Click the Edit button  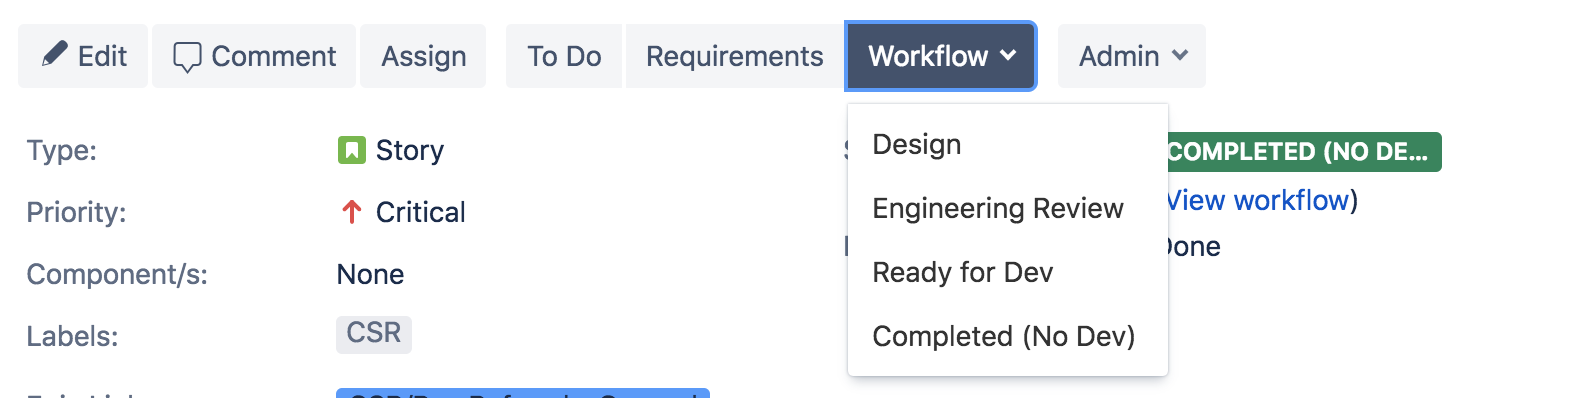pyautogui.click(x=83, y=56)
